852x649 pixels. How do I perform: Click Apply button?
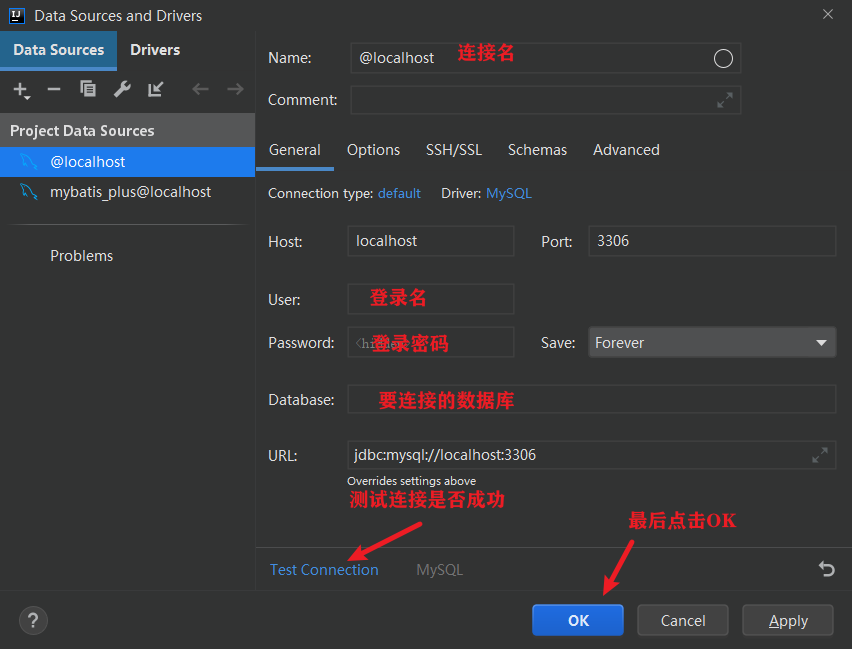(x=788, y=620)
